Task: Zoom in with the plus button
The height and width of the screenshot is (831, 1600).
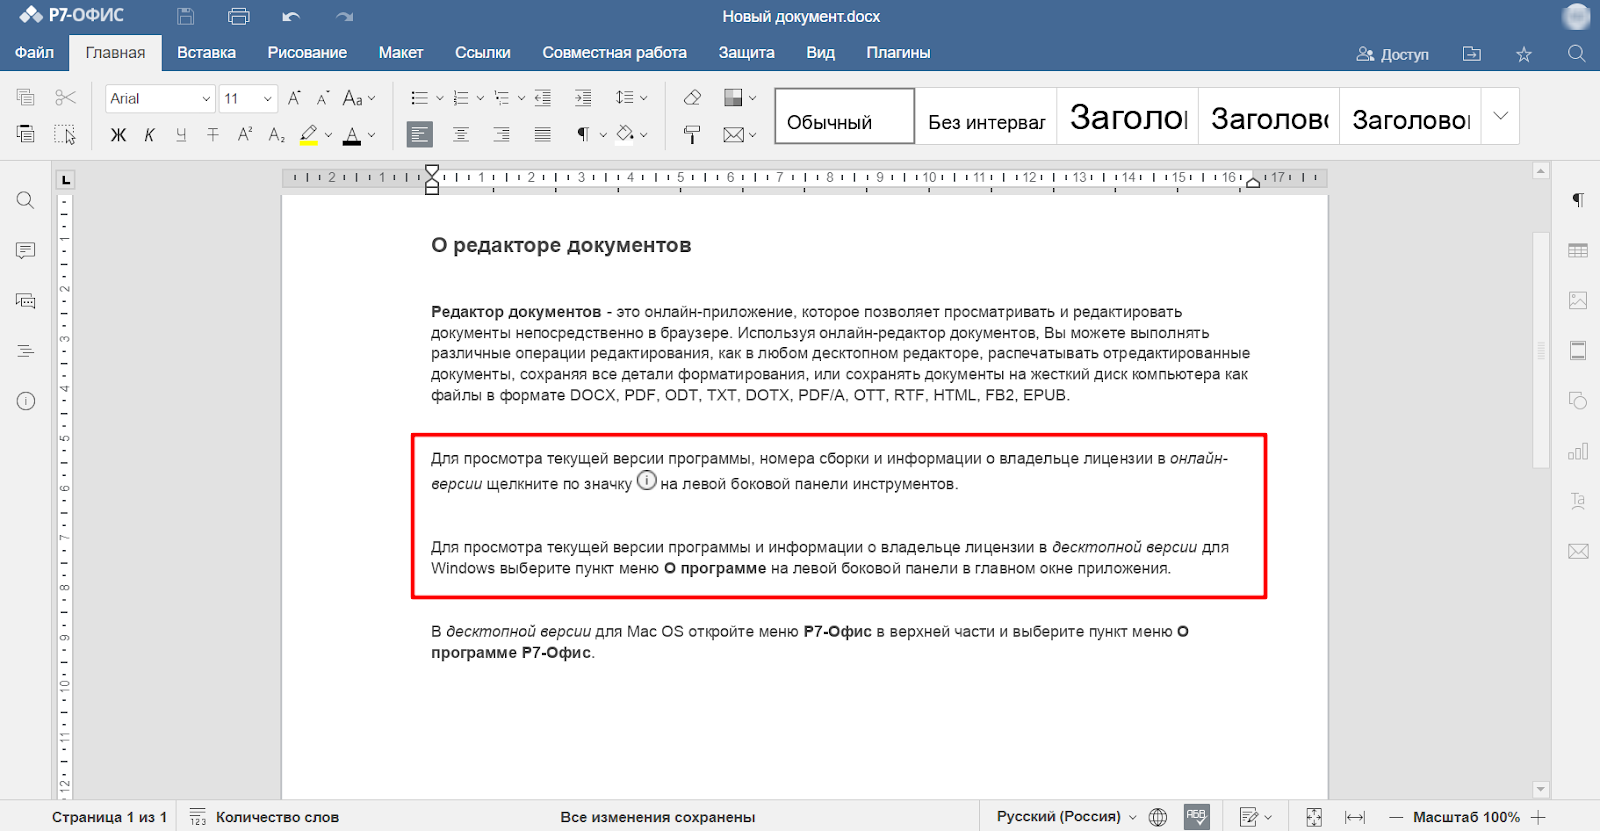Action: [1538, 817]
